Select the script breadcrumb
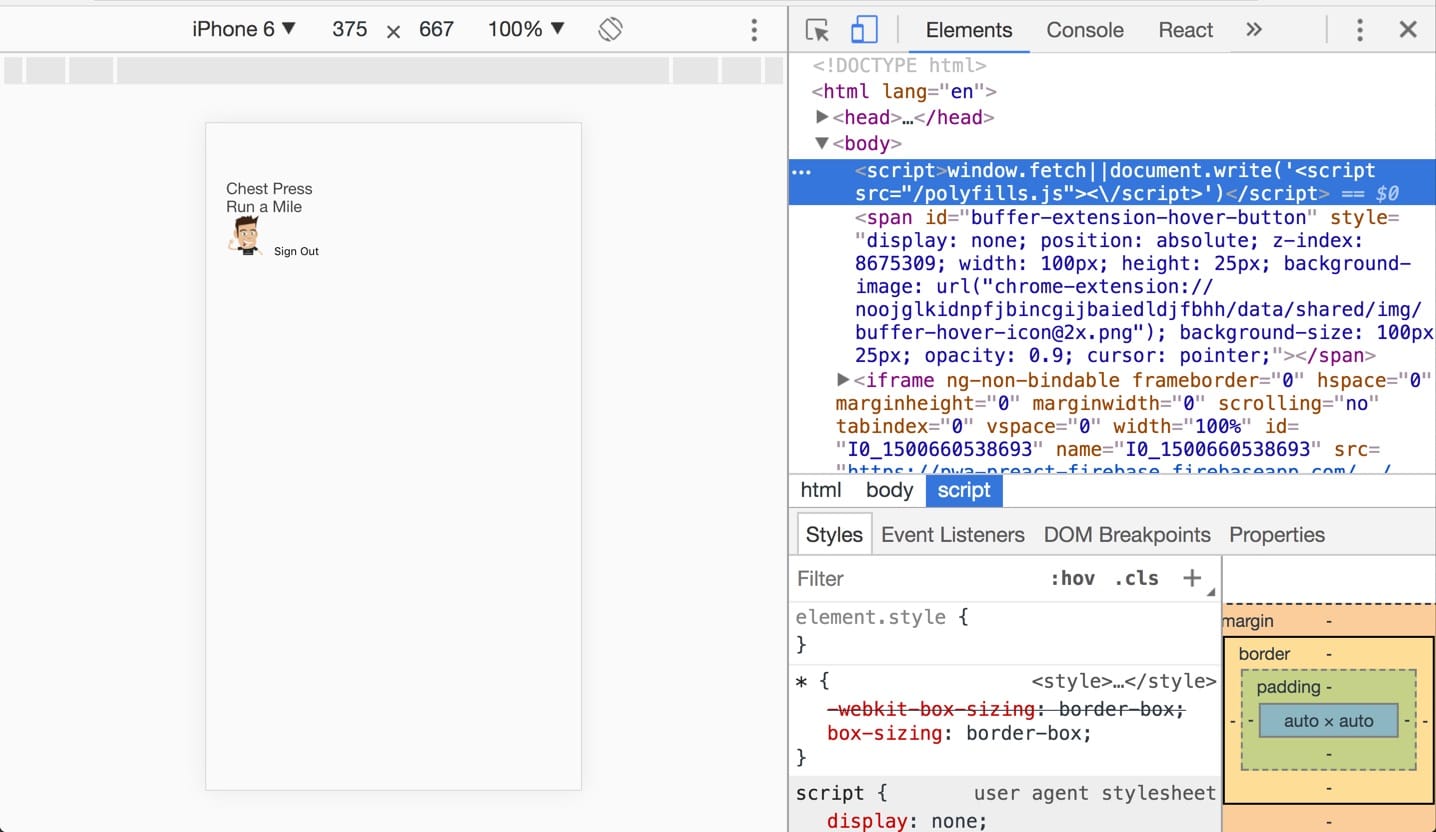 [x=964, y=490]
